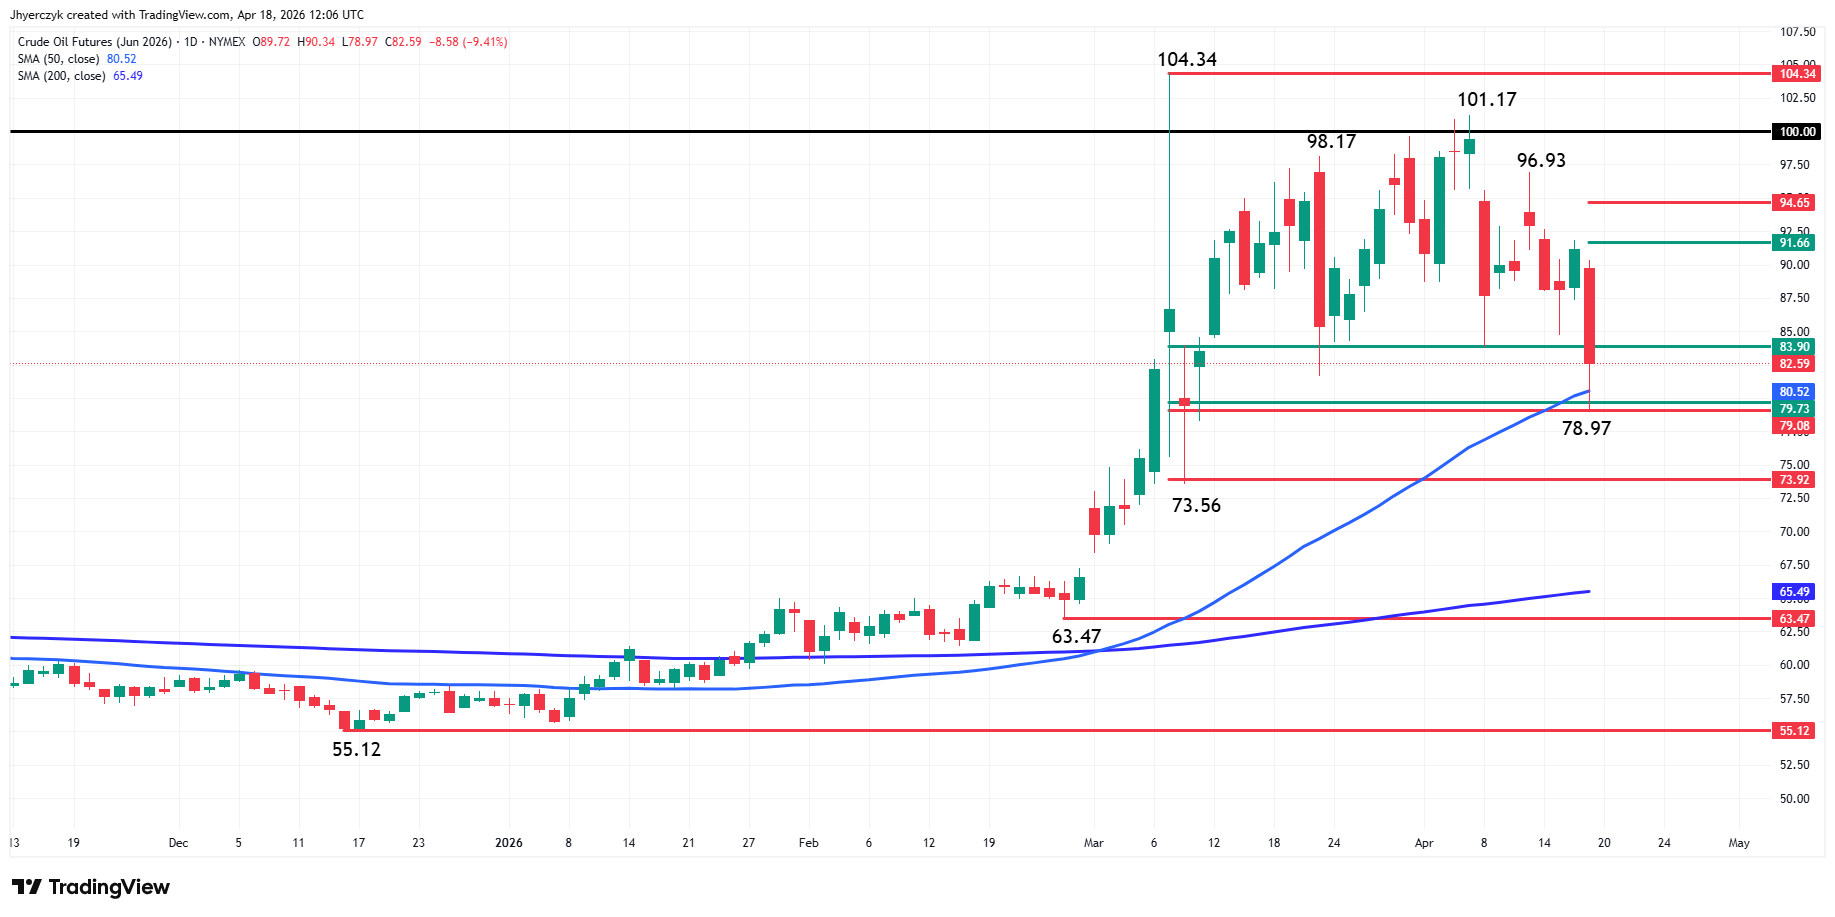Click the 73.56 low annotation text
Image resolution: width=1835 pixels, height=917 pixels.
pyautogui.click(x=1196, y=506)
